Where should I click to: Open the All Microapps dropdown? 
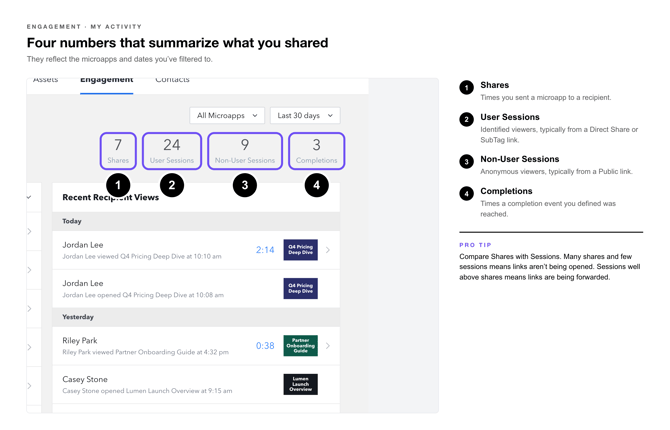[227, 115]
